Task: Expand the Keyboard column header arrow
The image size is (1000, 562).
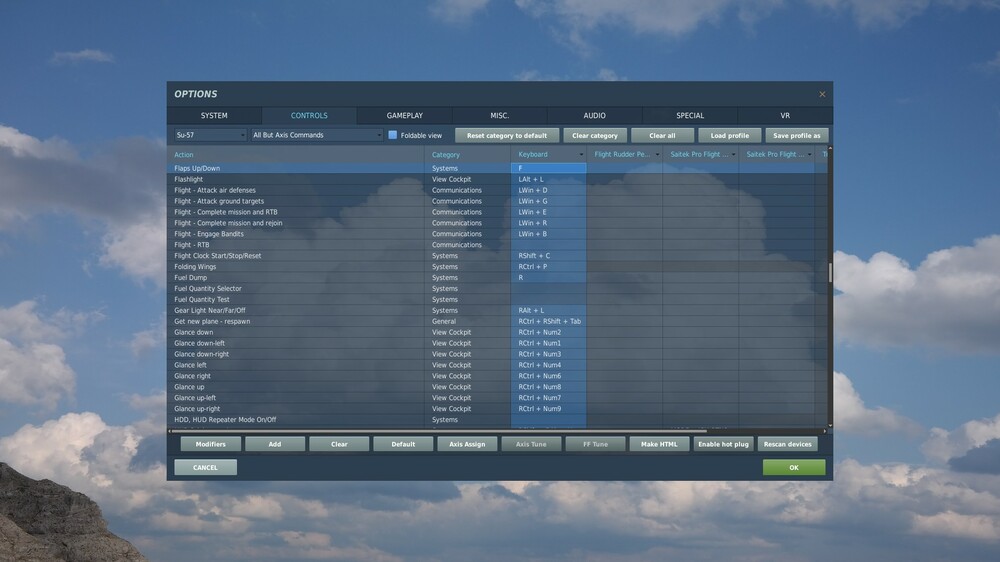Action: tap(581, 154)
